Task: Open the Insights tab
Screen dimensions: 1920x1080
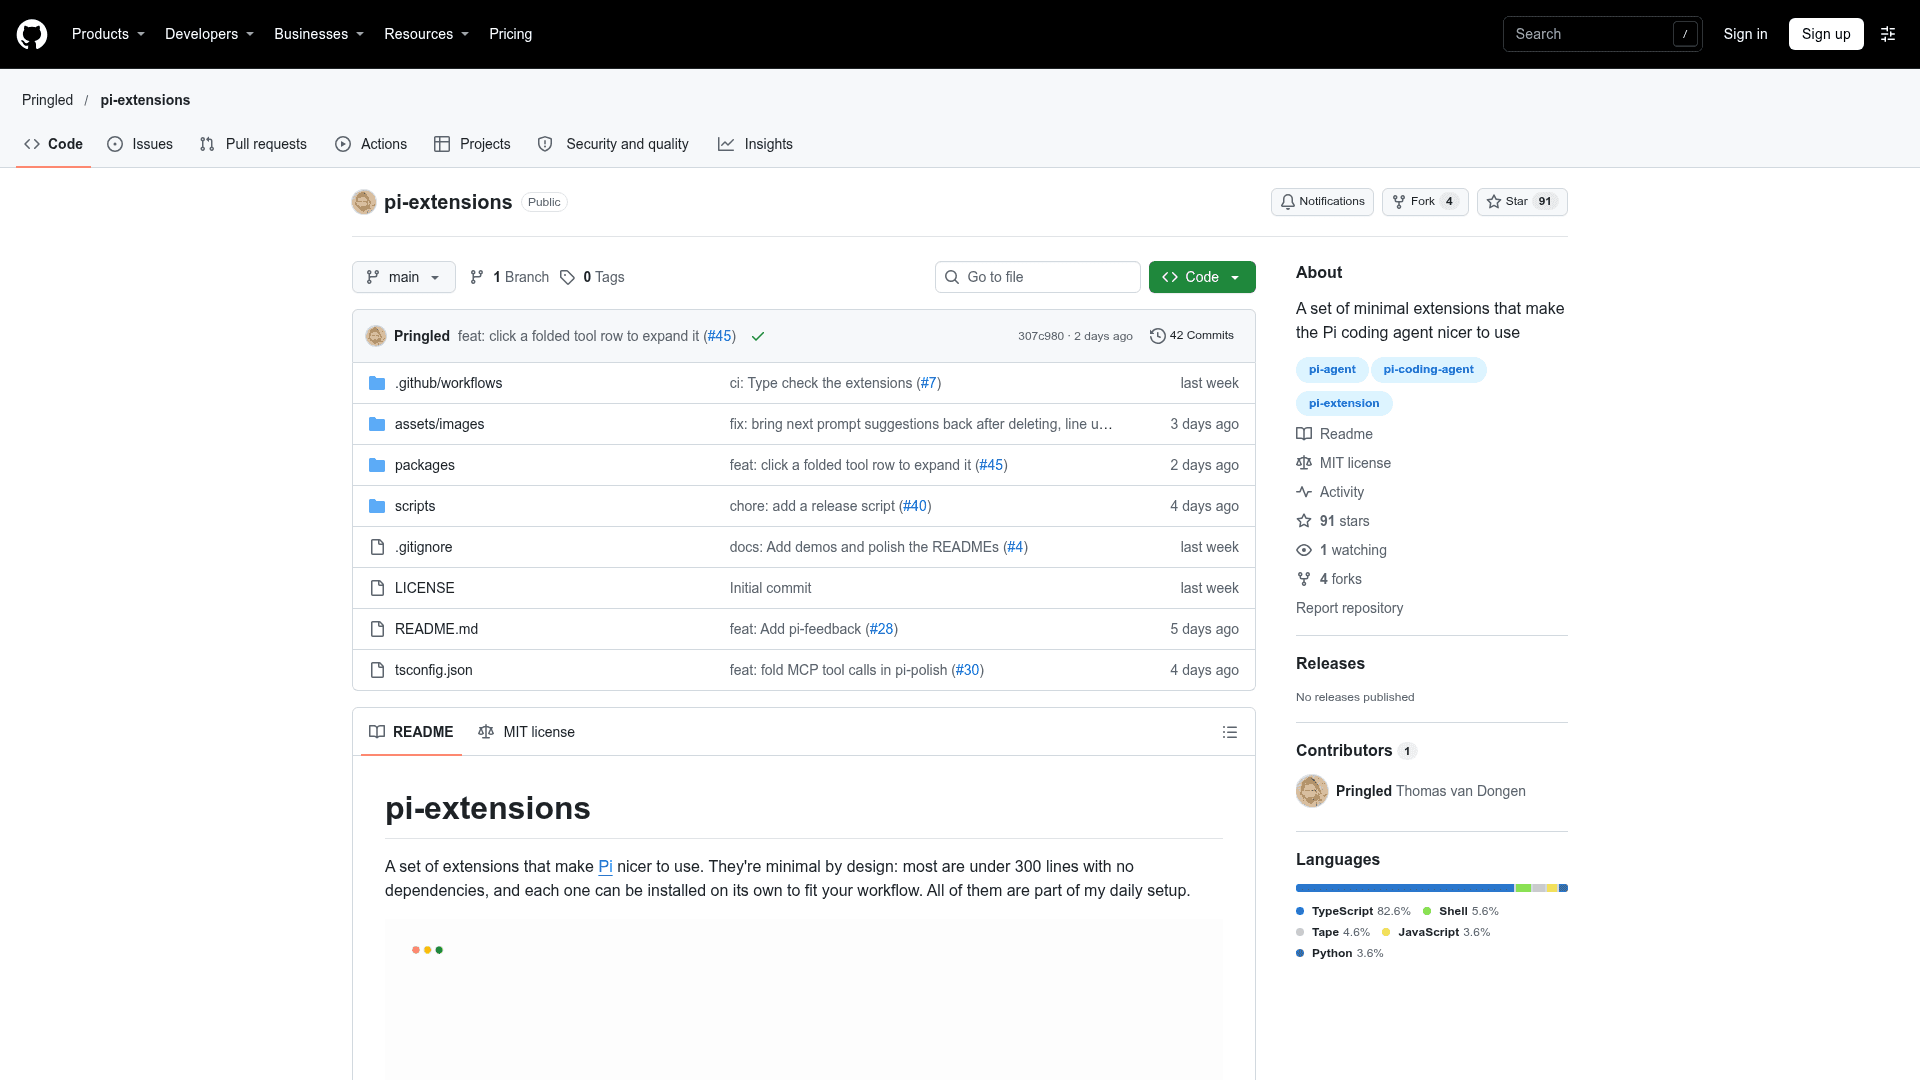Action: [755, 144]
